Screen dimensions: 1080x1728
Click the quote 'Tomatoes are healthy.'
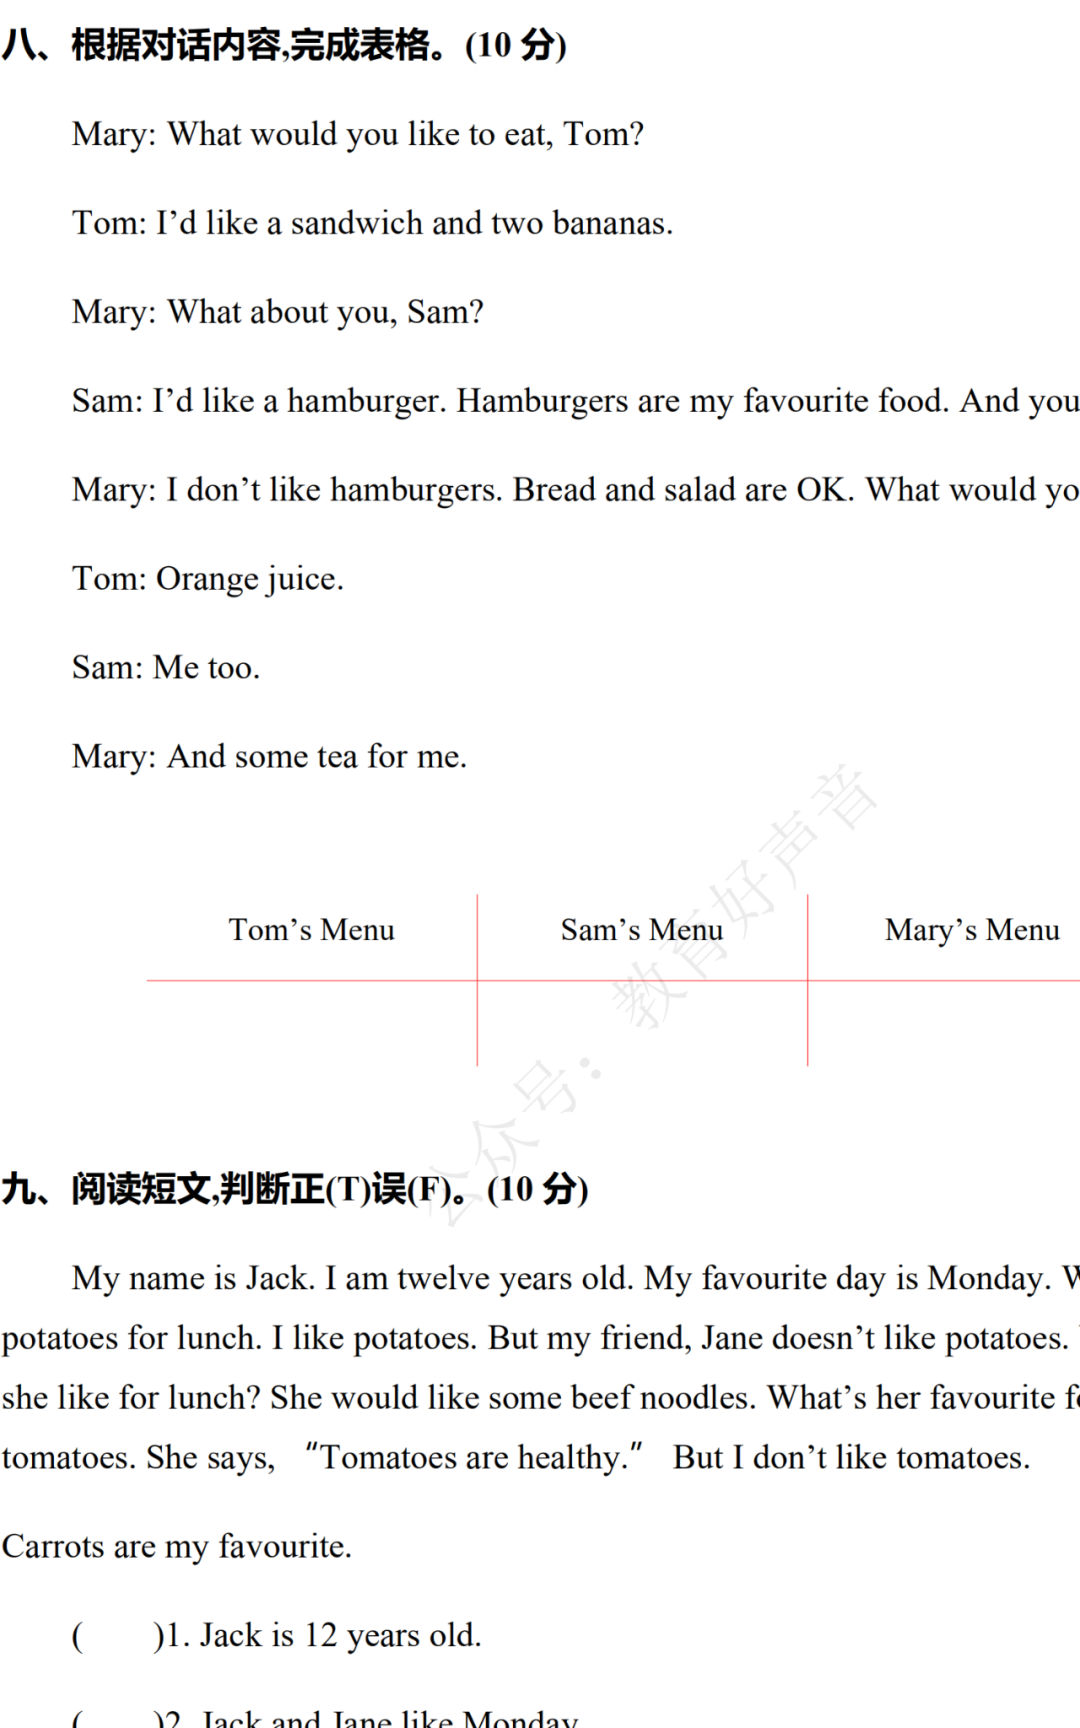(474, 1458)
